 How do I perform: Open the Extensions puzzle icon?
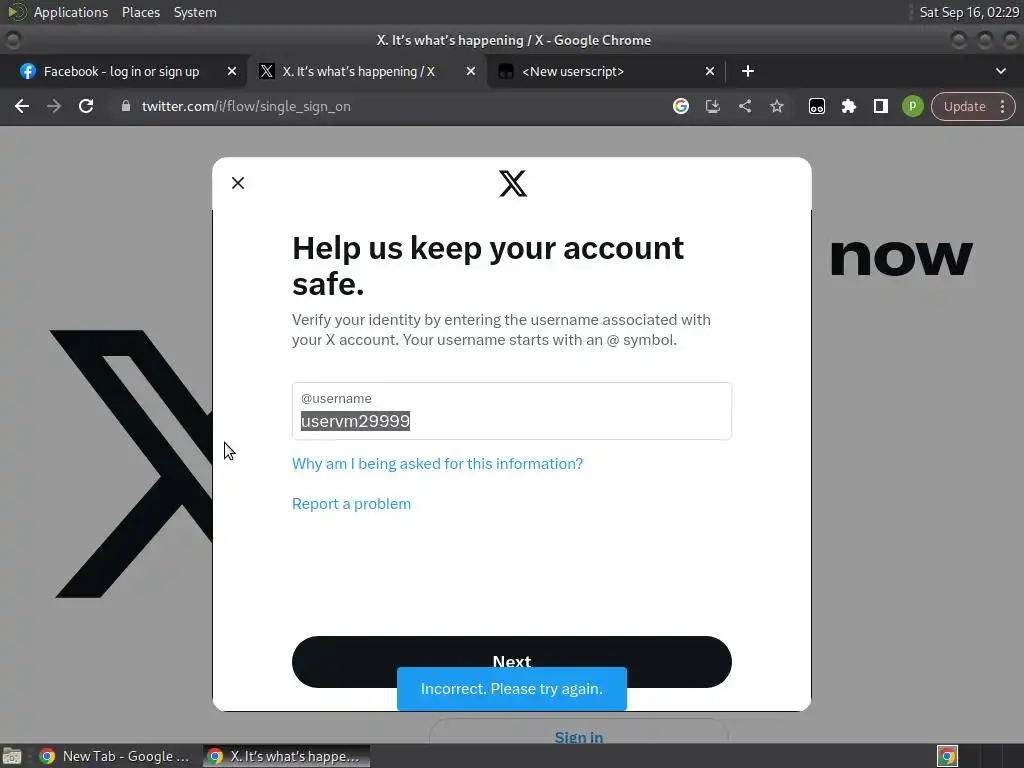pos(848,106)
